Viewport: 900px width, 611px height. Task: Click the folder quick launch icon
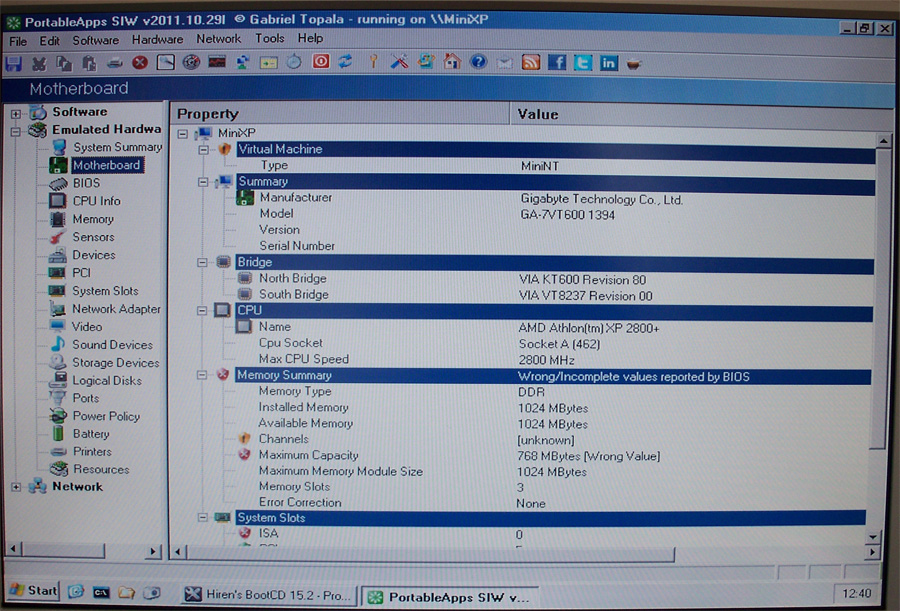(x=126, y=592)
